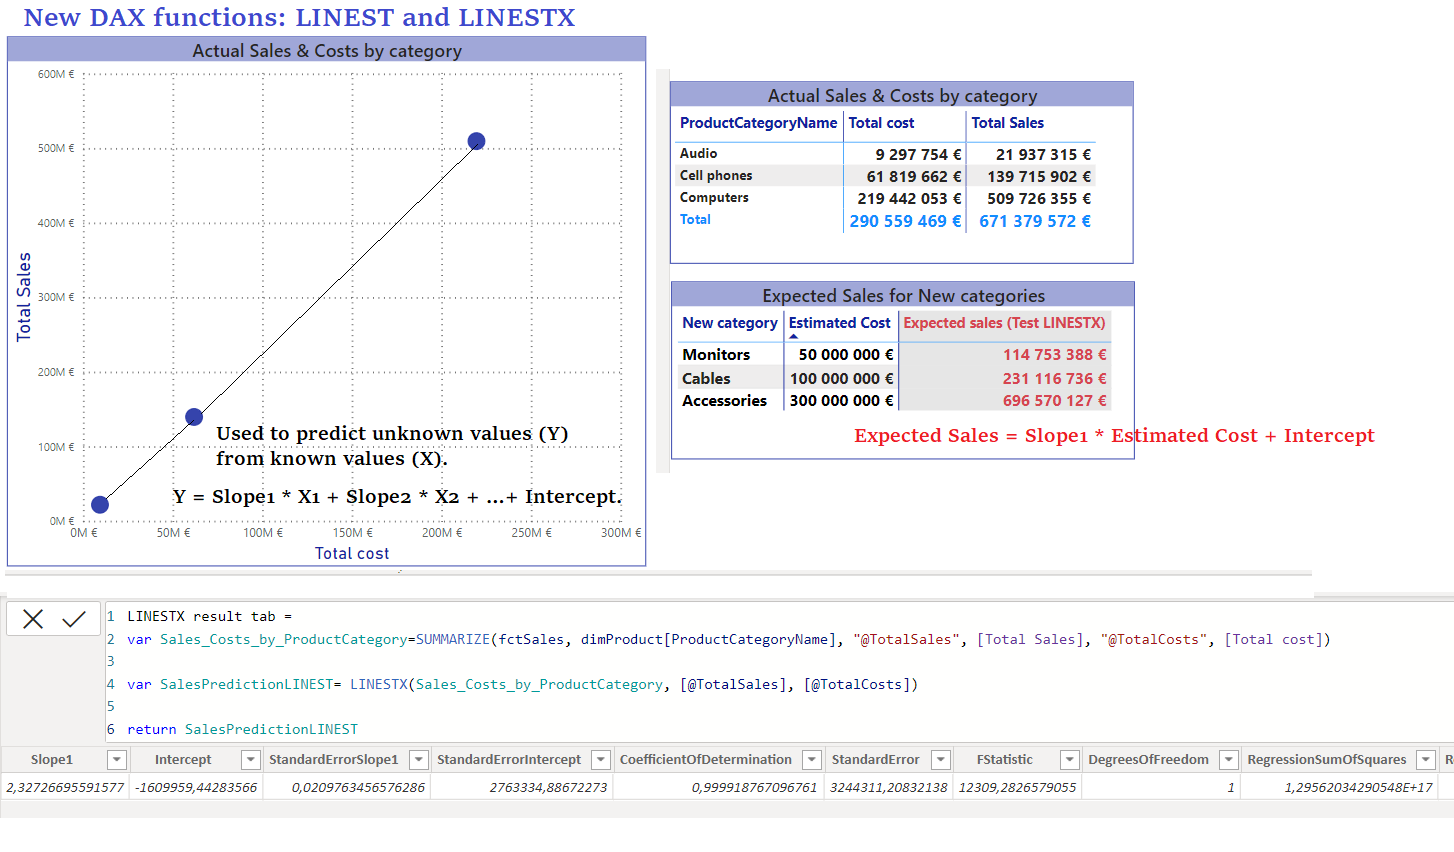Open the Intercept column filter arrow
Screen dimensions: 1454x852
[x=250, y=759]
